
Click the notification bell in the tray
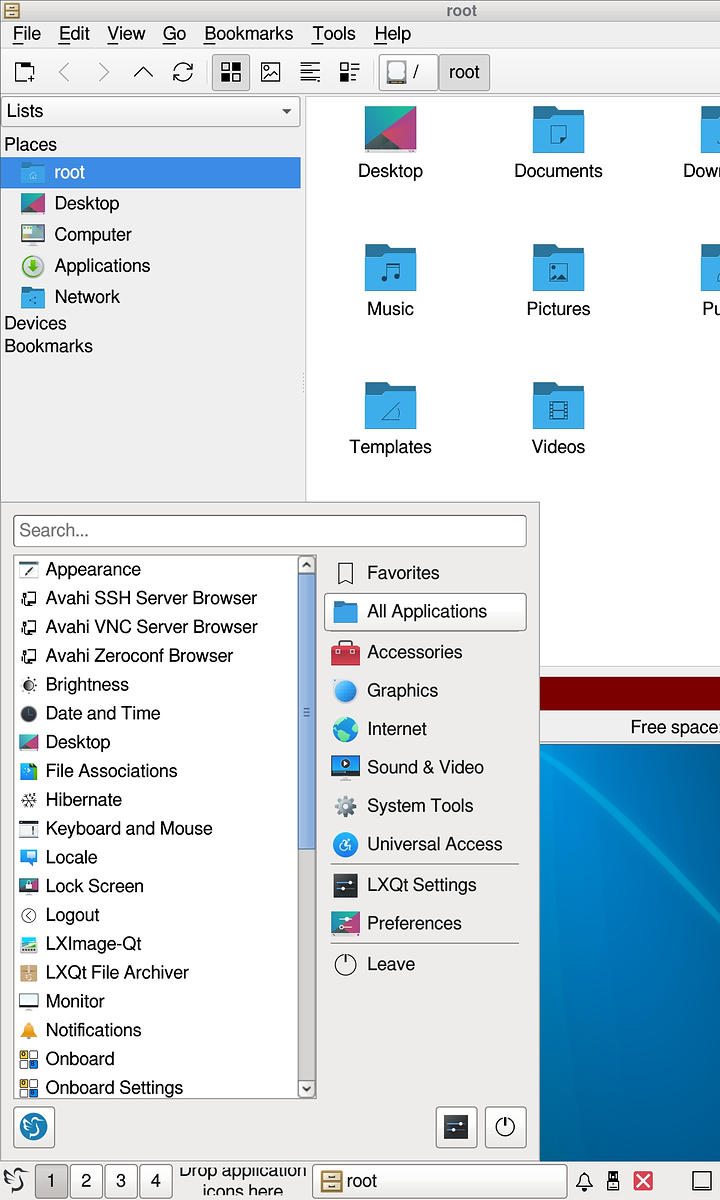click(584, 1181)
